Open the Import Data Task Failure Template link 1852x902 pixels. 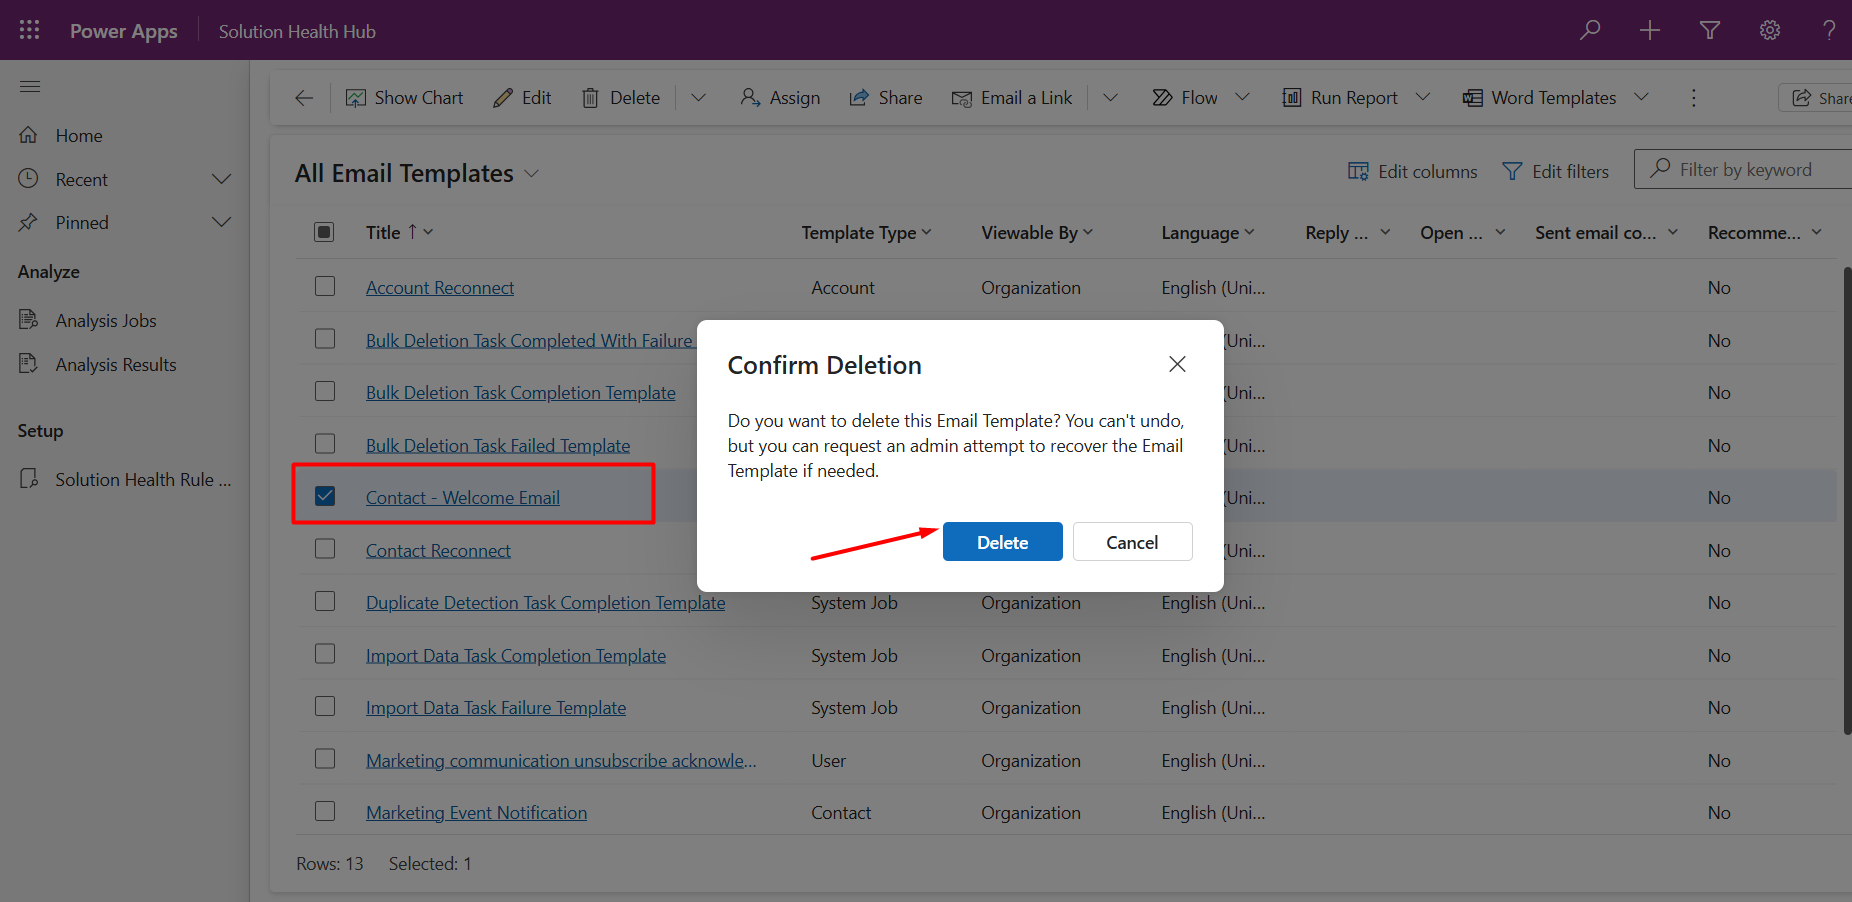click(x=496, y=708)
